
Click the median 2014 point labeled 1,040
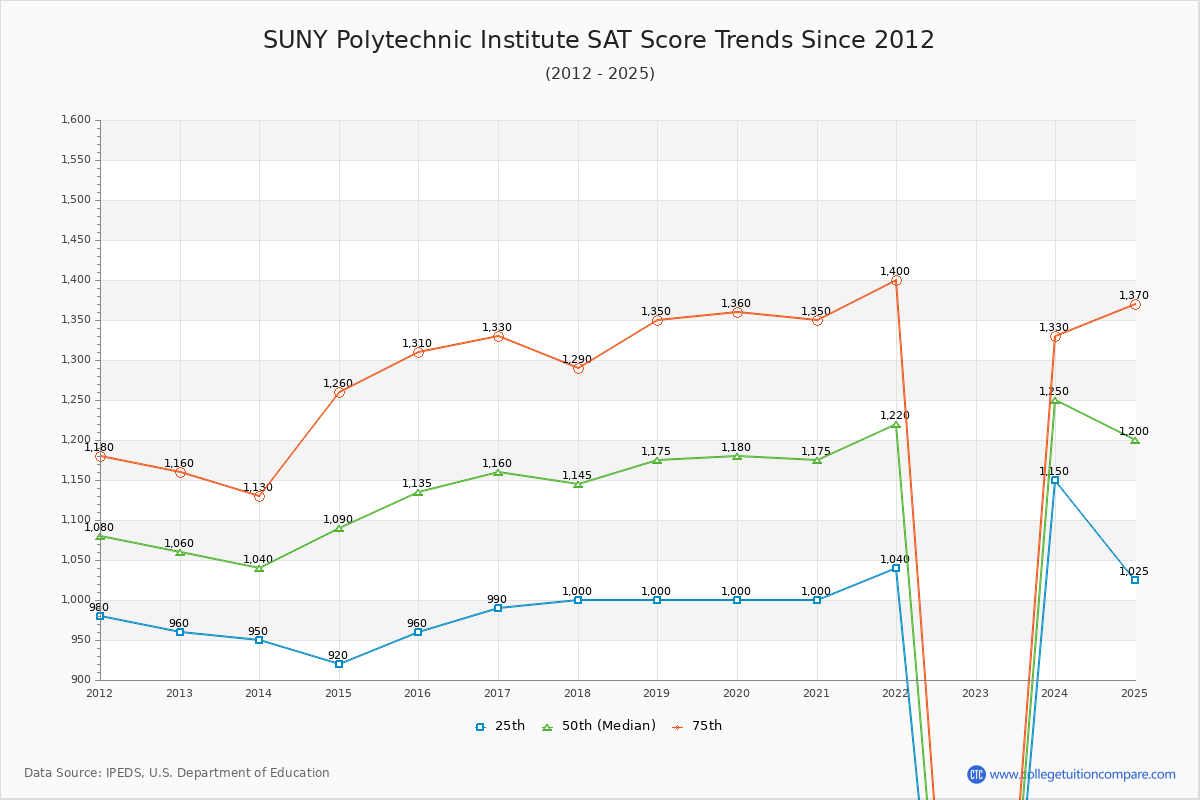point(259,568)
